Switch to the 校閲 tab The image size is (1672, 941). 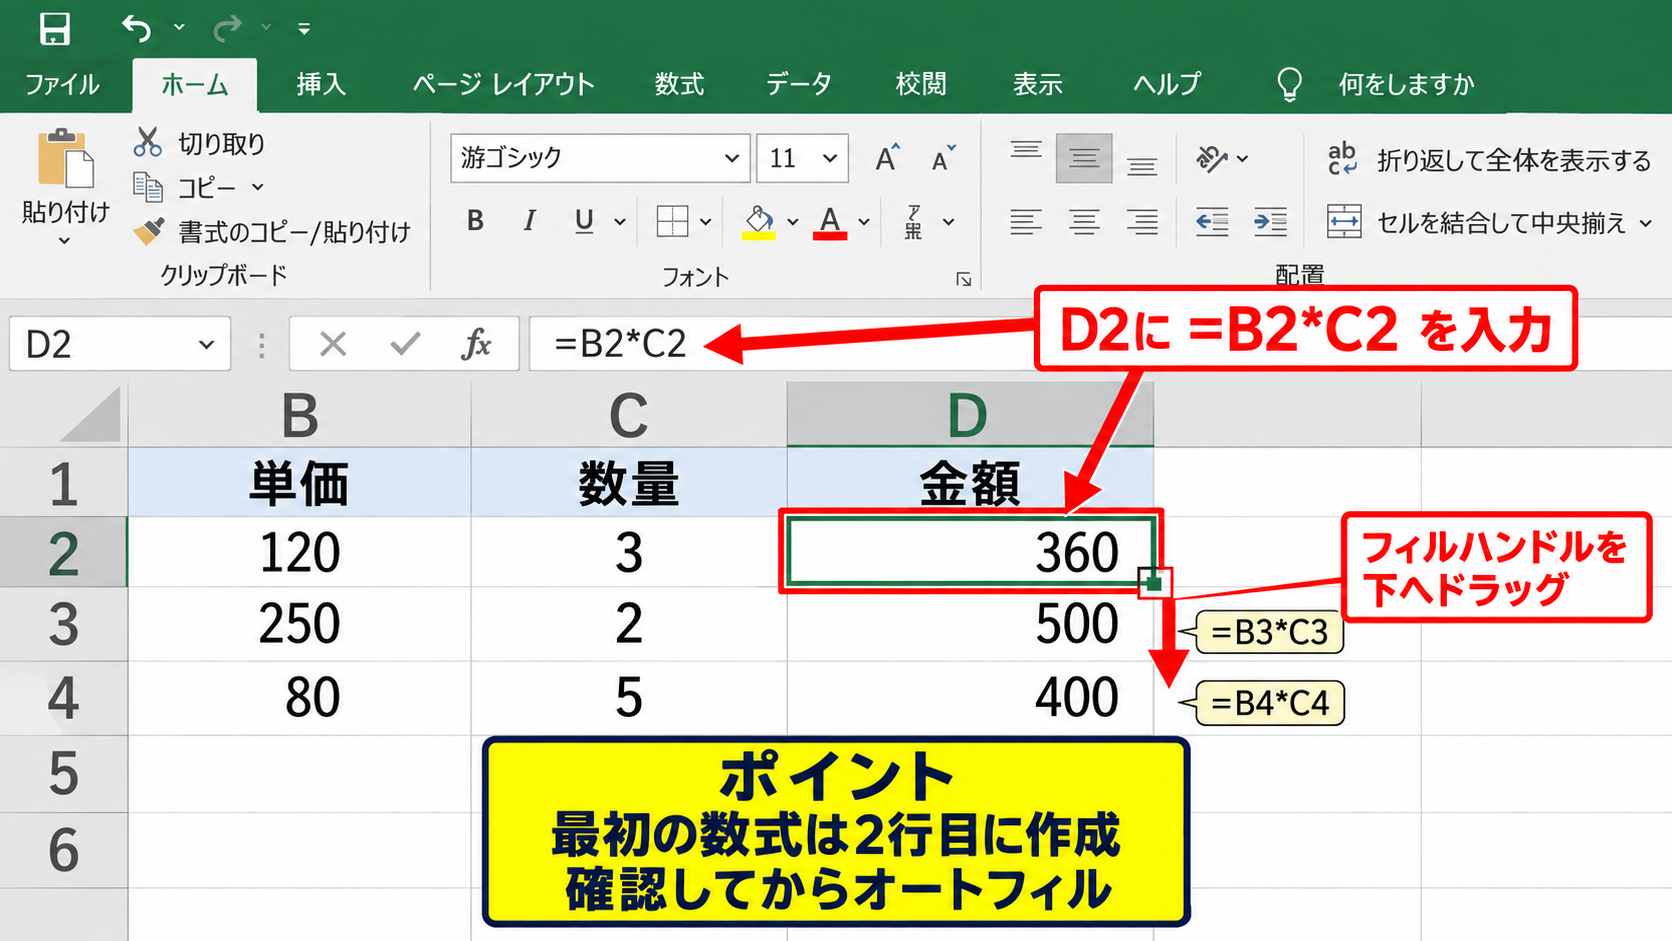tap(921, 84)
